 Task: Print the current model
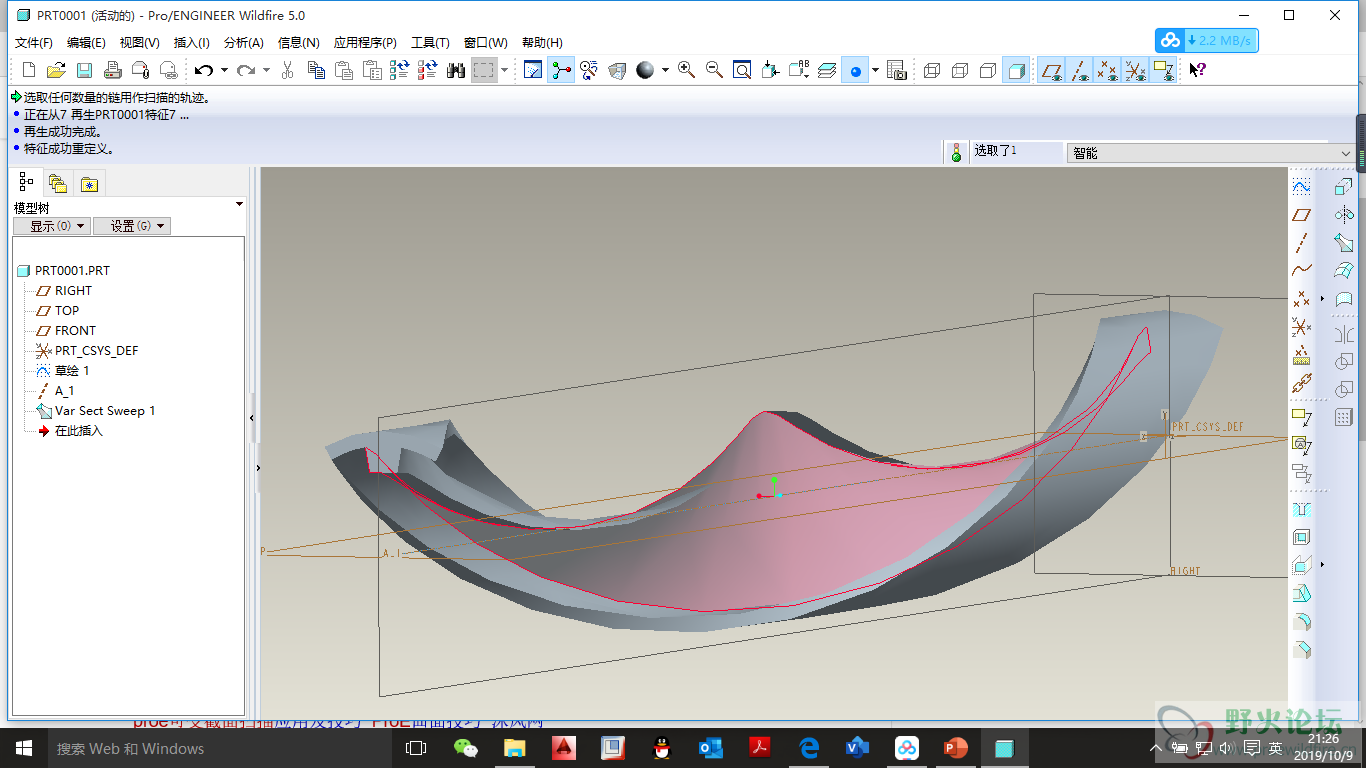(x=112, y=70)
